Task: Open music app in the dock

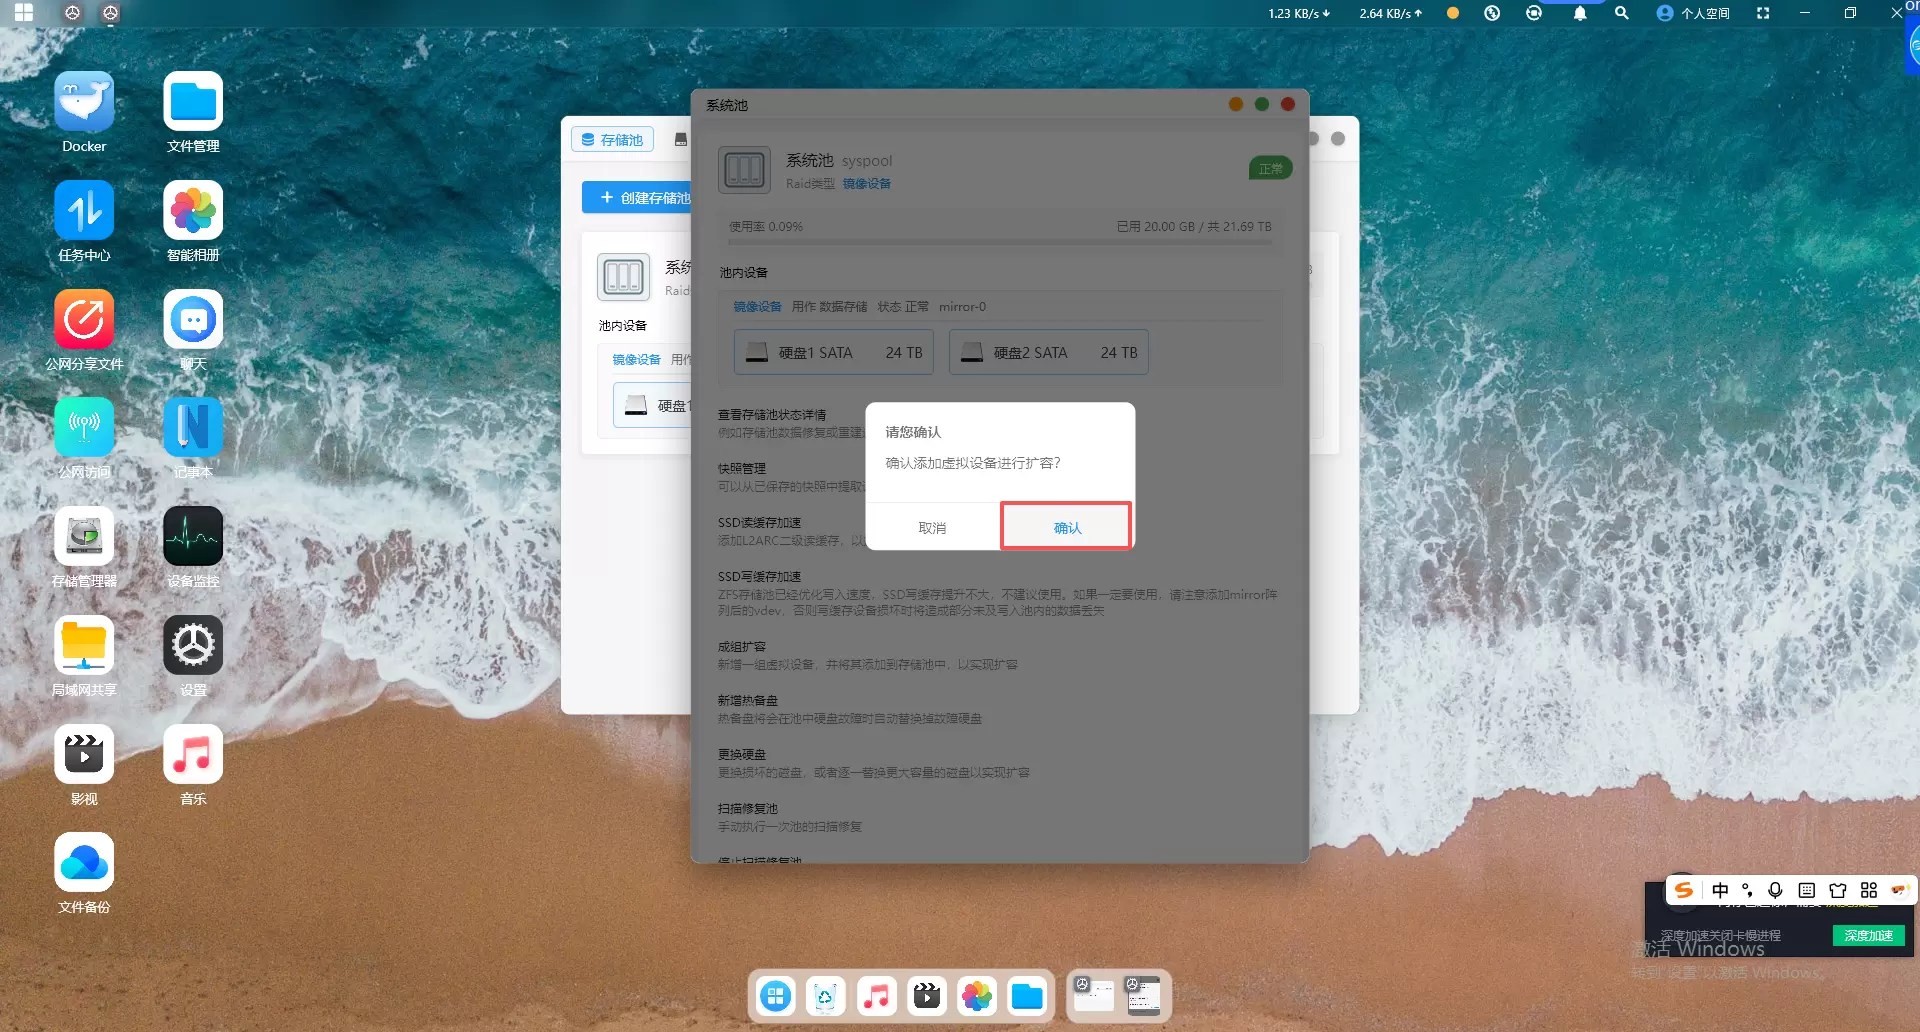Action: [x=876, y=996]
